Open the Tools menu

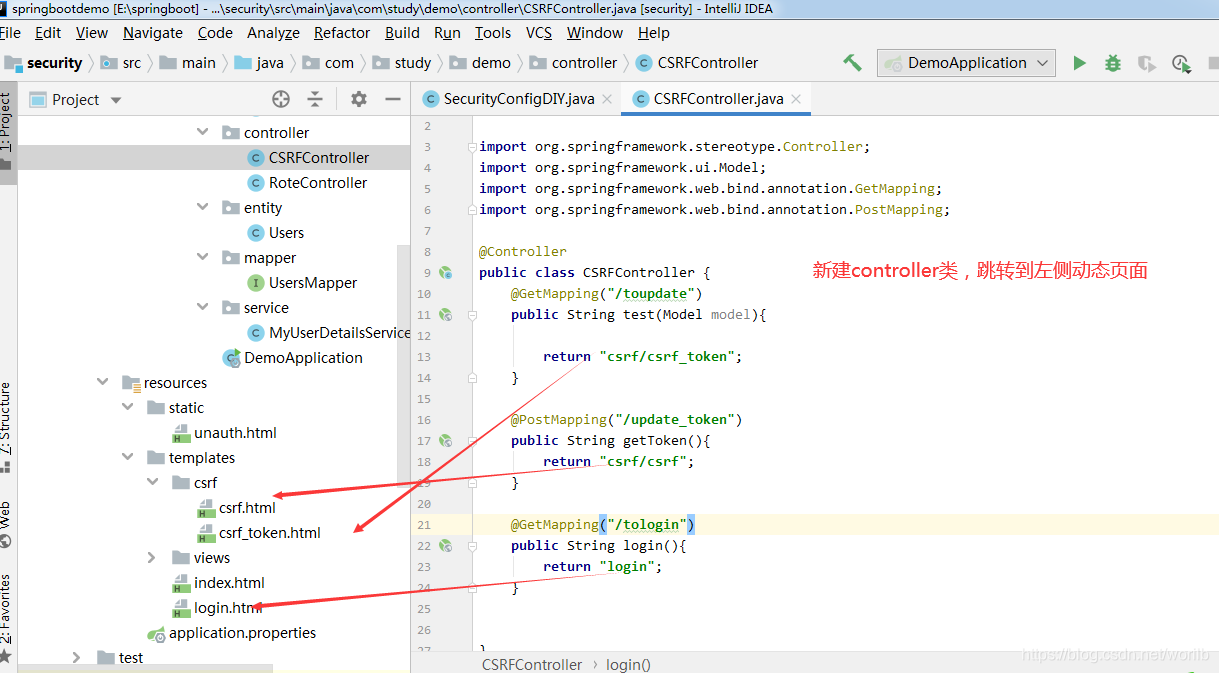tap(493, 32)
